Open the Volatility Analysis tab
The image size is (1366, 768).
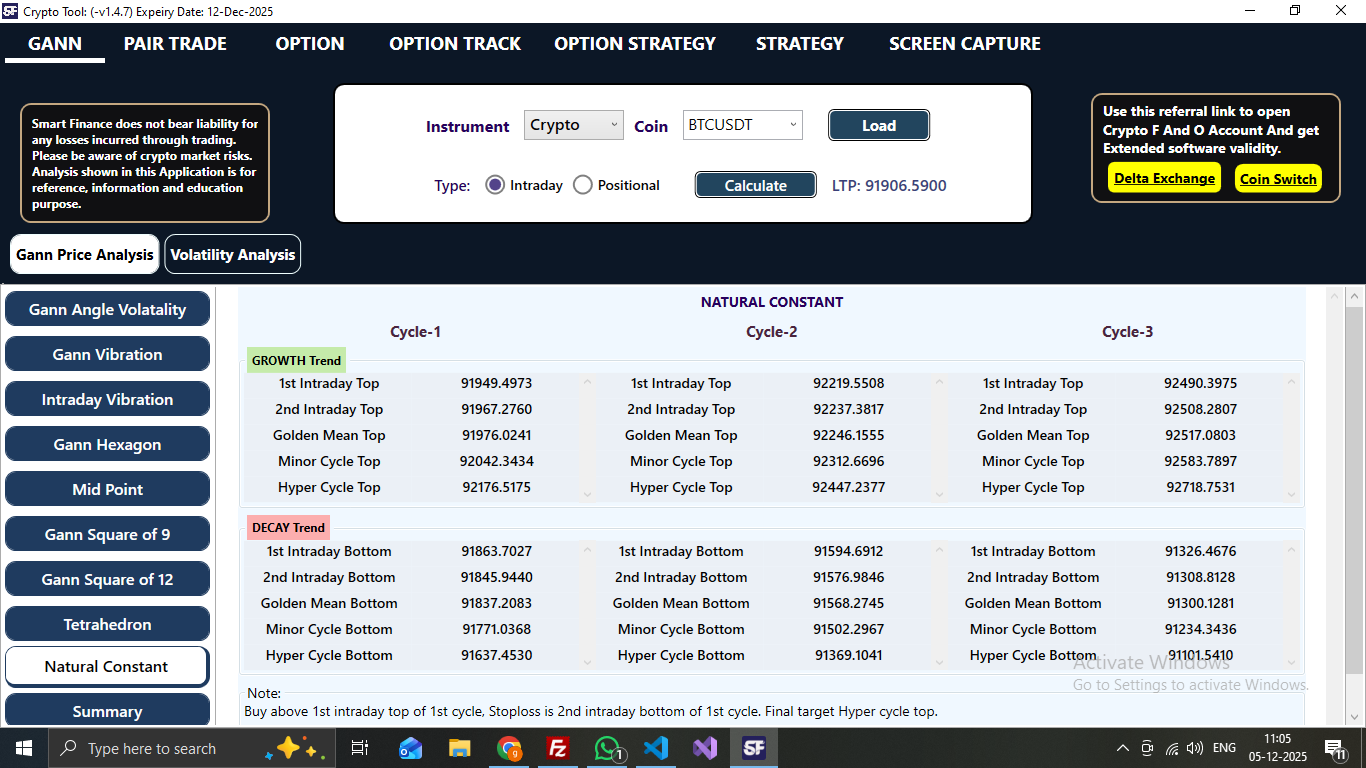tap(232, 254)
